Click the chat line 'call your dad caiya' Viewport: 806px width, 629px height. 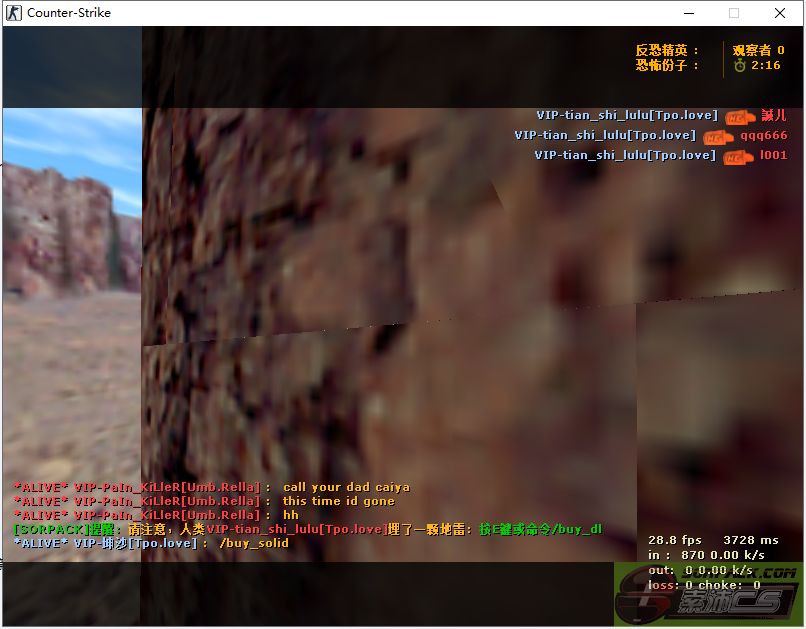[346, 487]
